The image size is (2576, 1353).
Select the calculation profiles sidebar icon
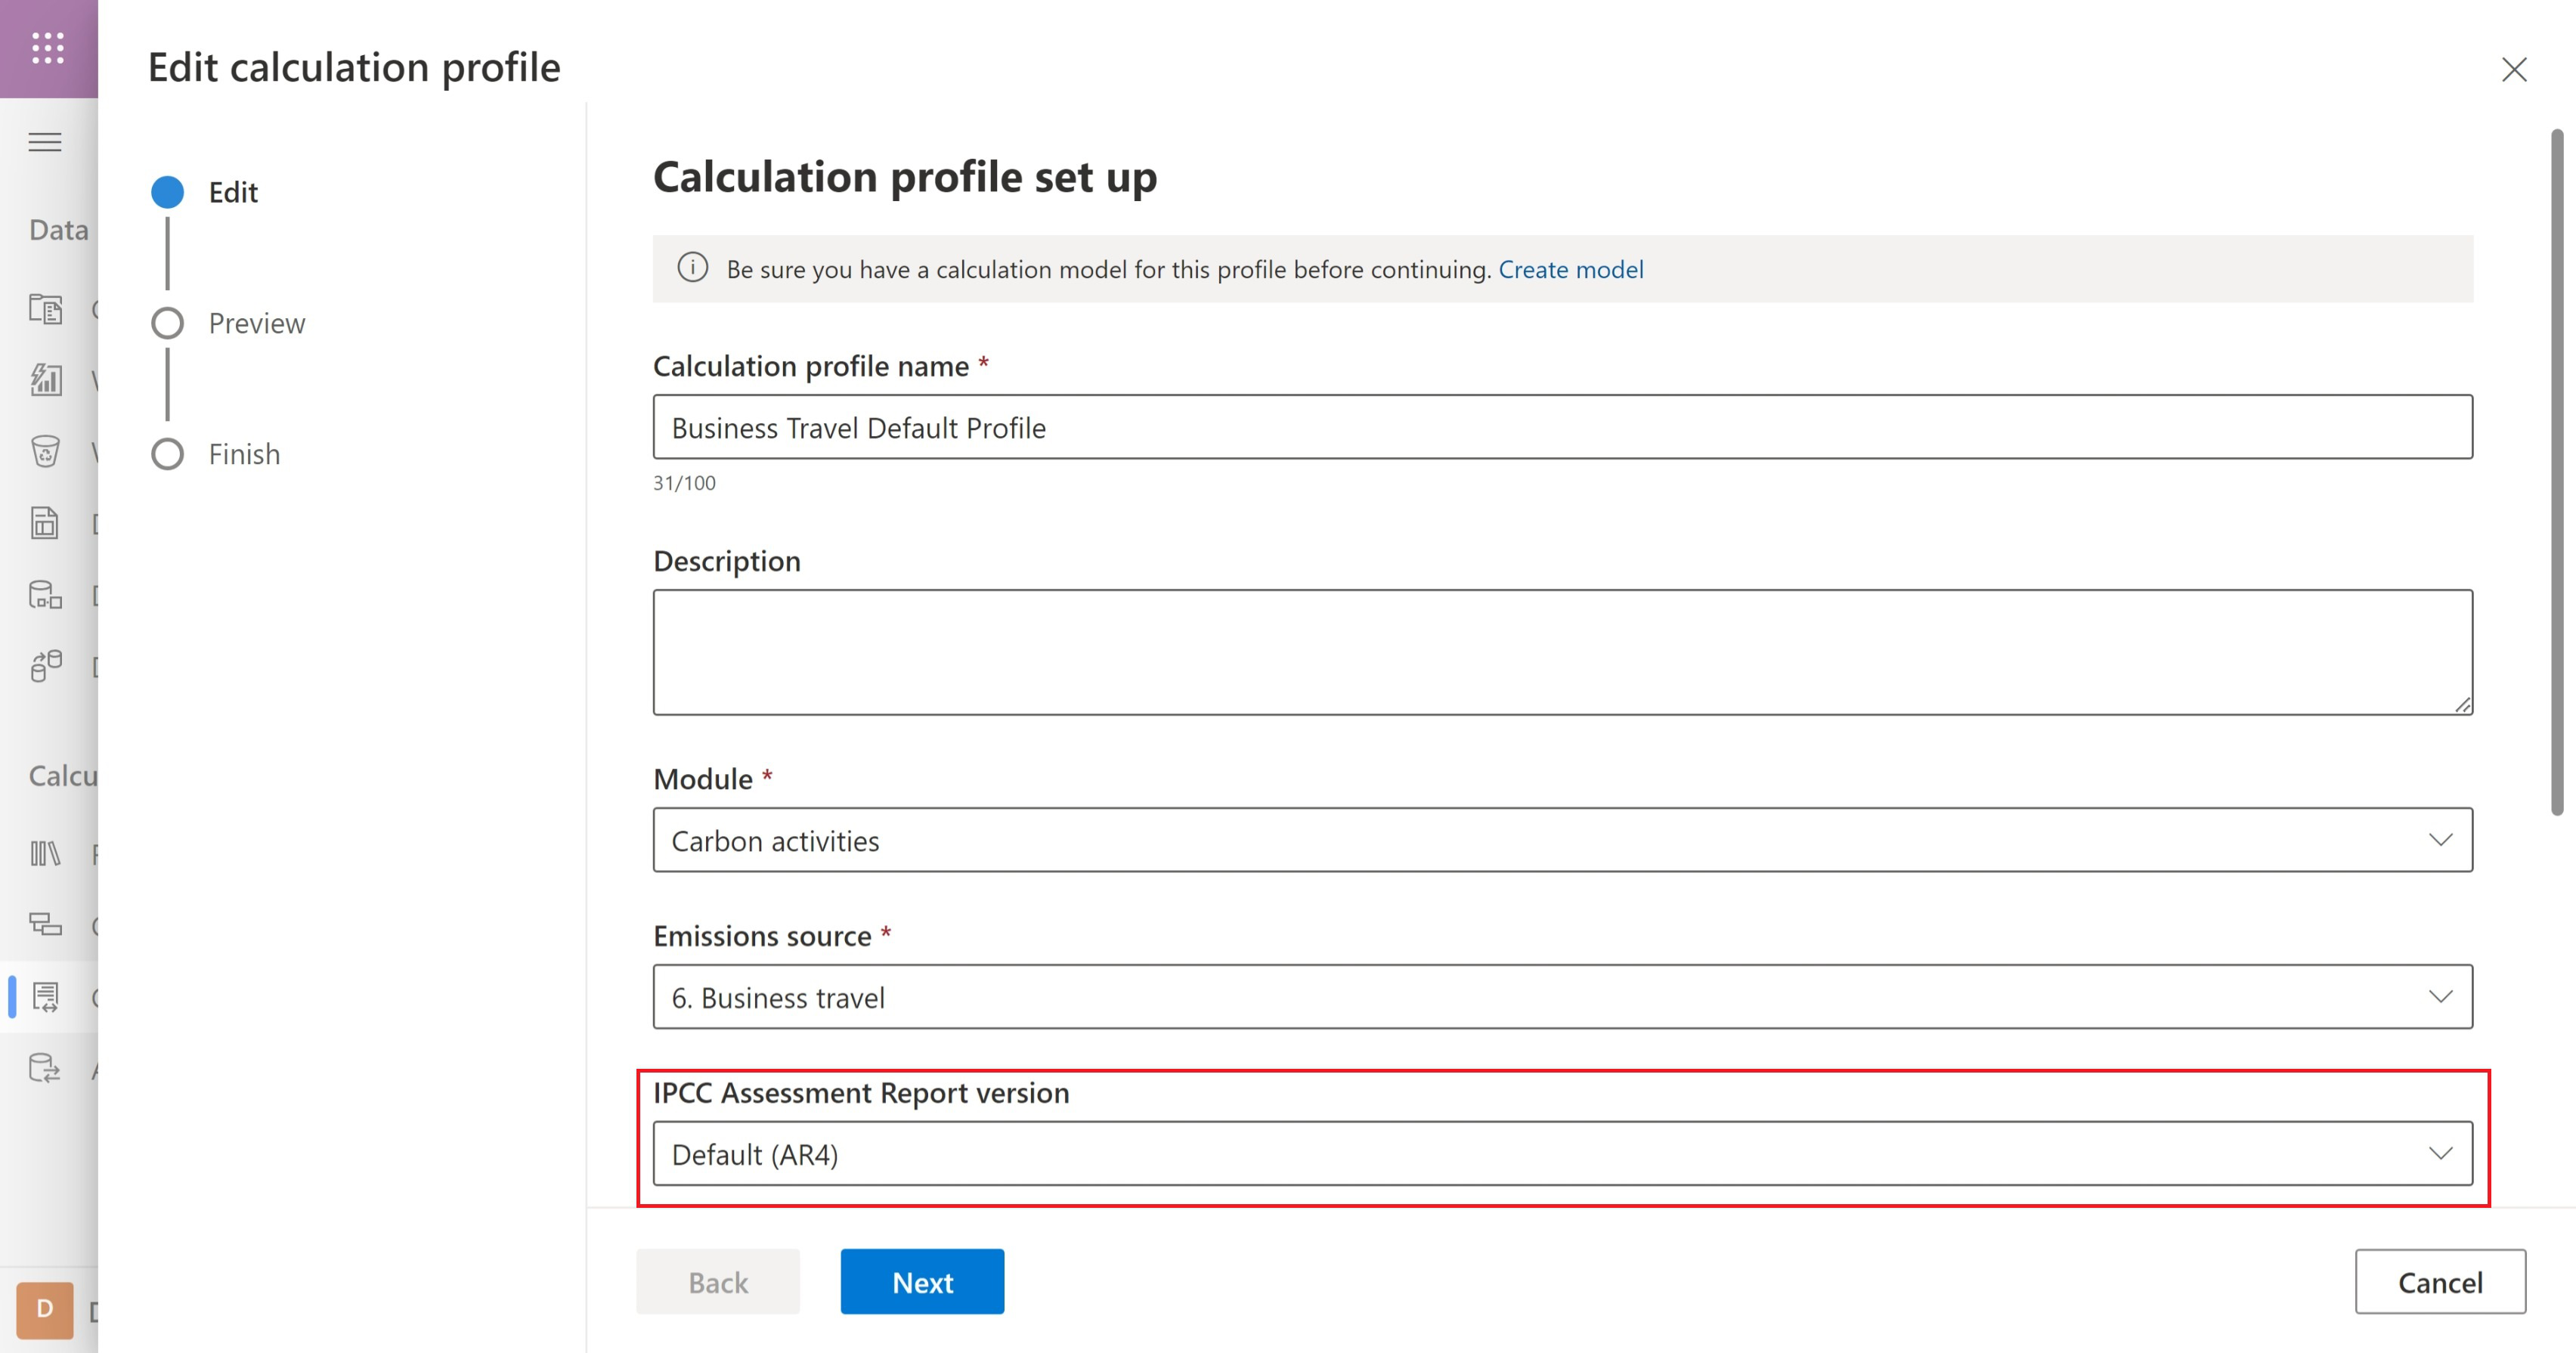point(45,997)
